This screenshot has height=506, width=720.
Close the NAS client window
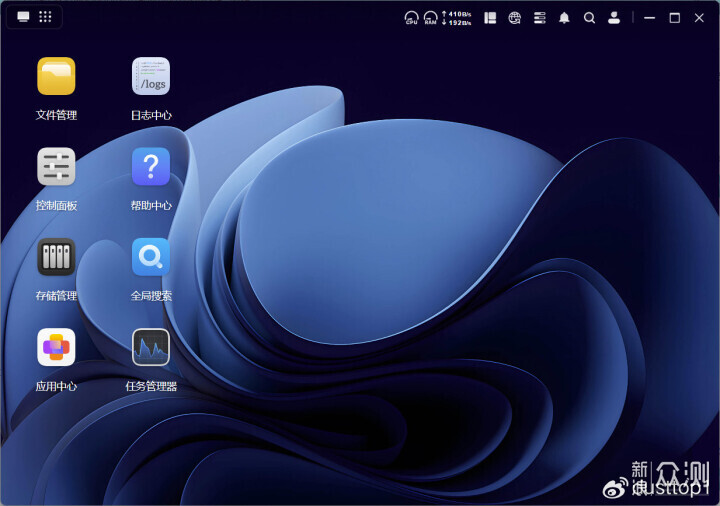(699, 18)
